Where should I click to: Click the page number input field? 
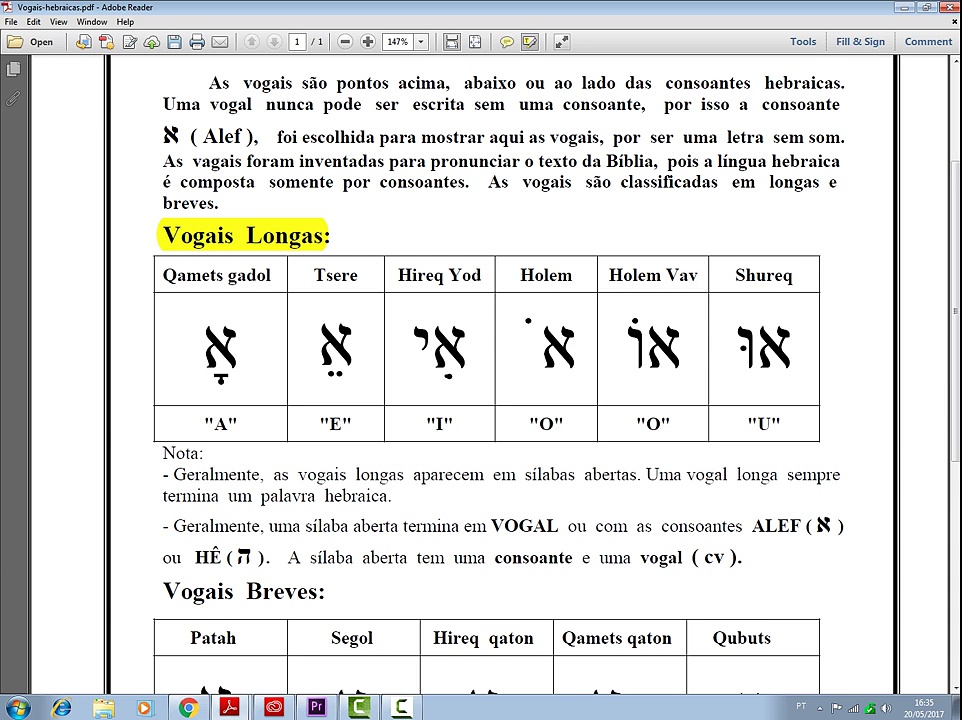click(297, 42)
